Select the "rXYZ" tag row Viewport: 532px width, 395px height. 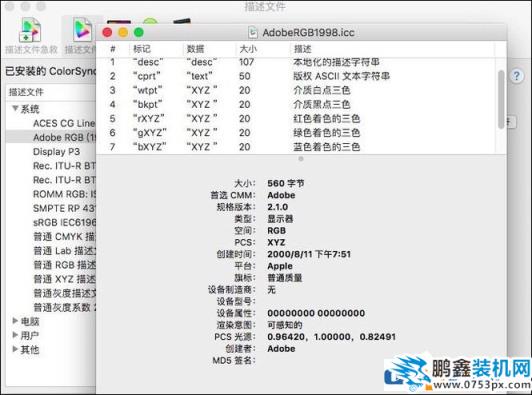[297, 118]
